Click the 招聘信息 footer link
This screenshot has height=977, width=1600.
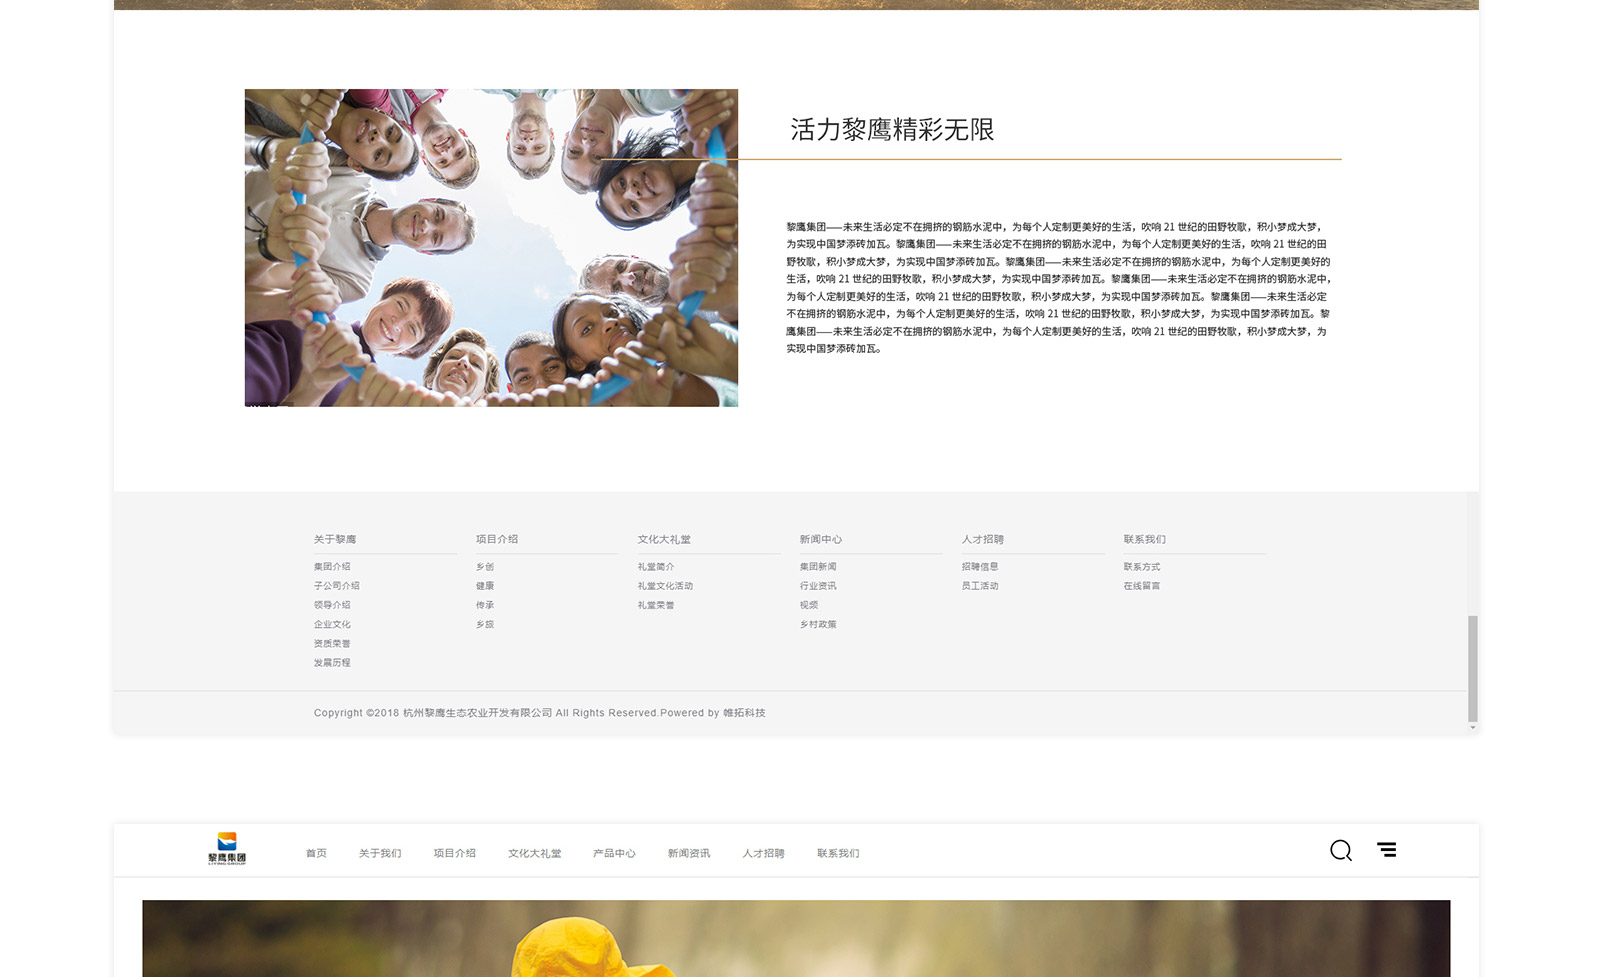(980, 567)
